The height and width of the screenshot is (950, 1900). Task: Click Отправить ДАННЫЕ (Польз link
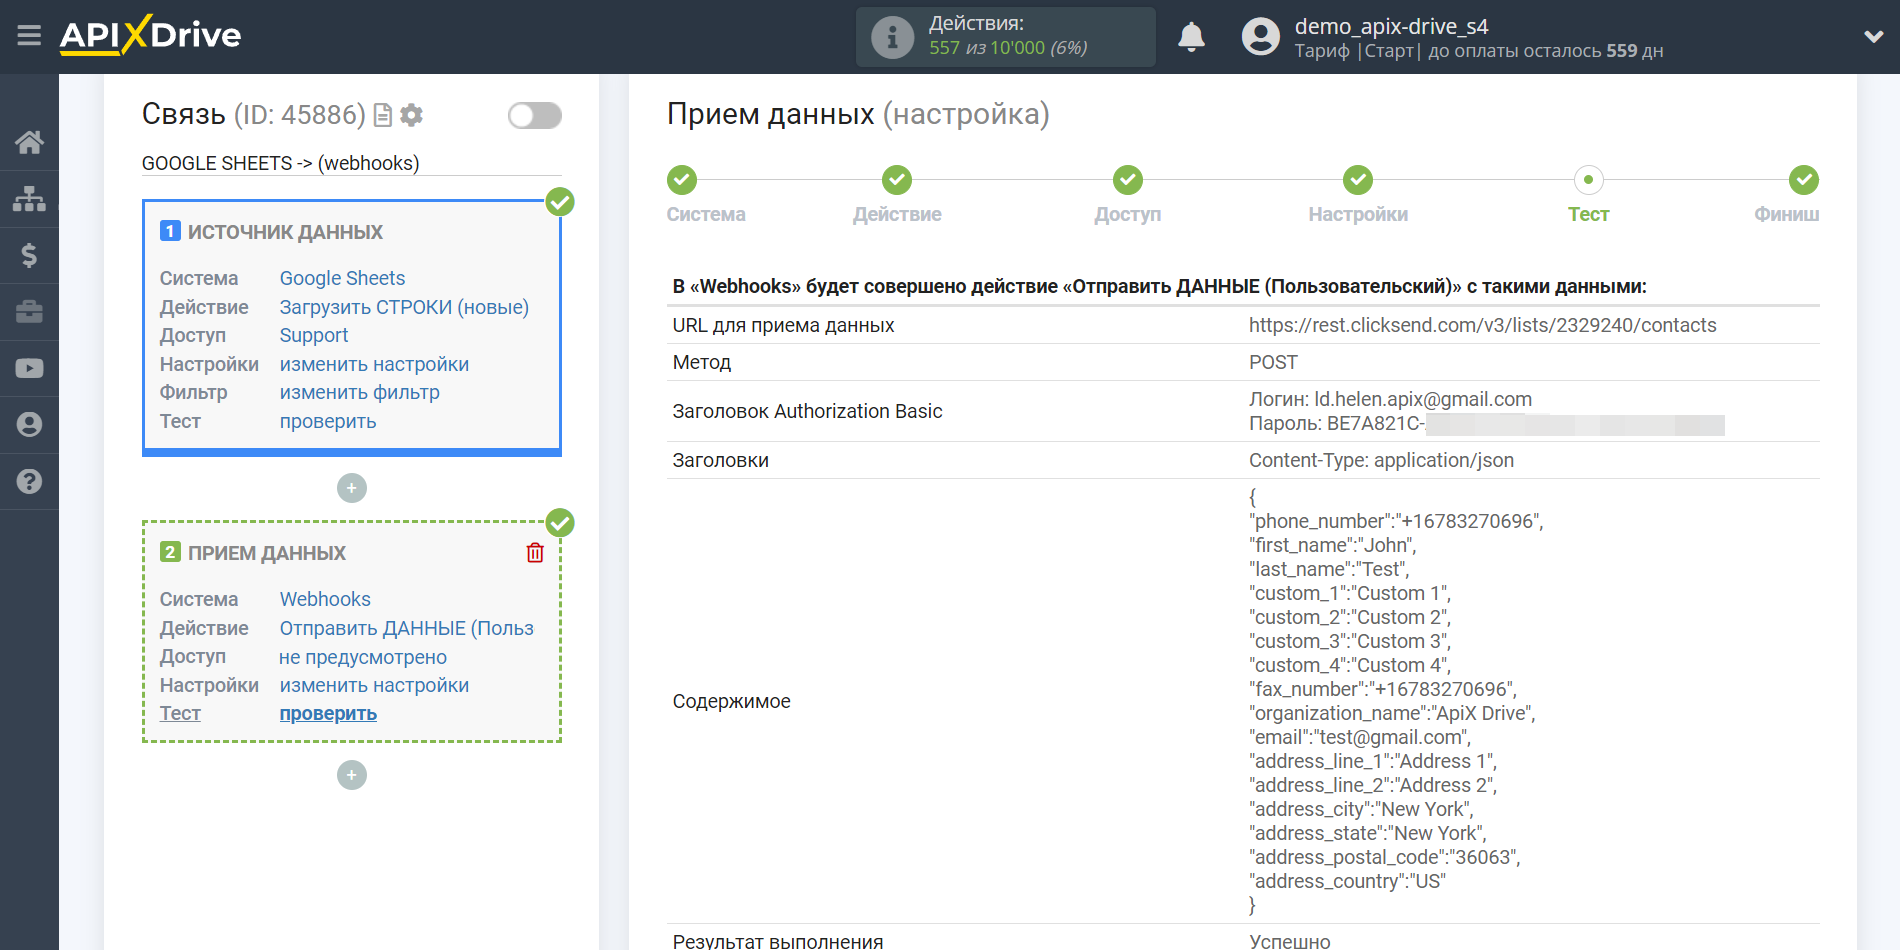406,628
